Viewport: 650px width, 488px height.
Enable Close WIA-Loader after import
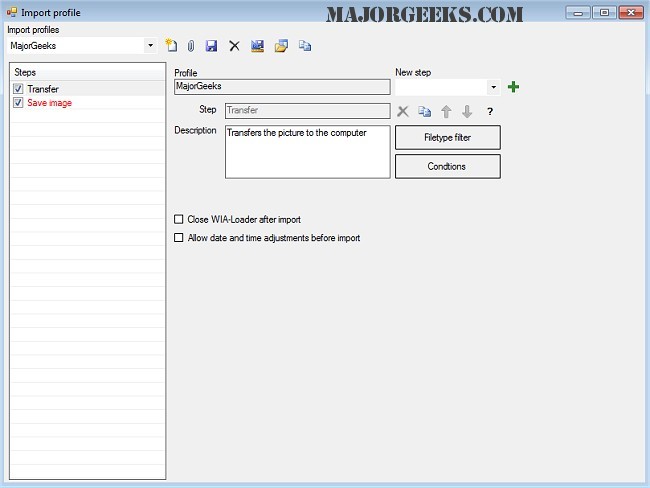[x=179, y=219]
